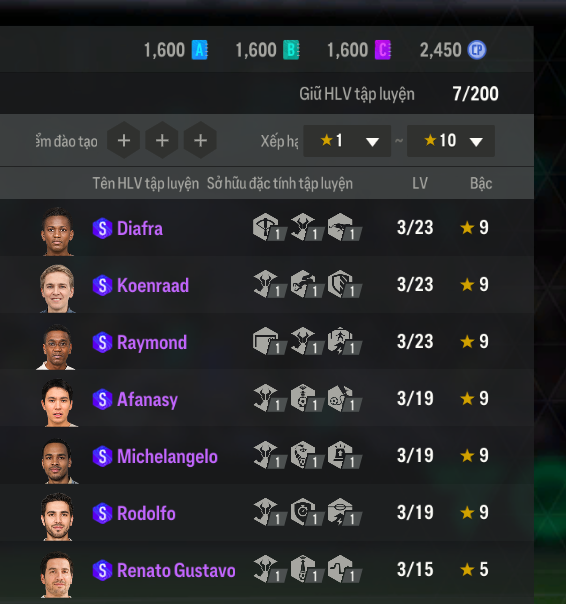The width and height of the screenshot is (566, 604).
Task: Sort by LV column header
Action: (x=420, y=183)
